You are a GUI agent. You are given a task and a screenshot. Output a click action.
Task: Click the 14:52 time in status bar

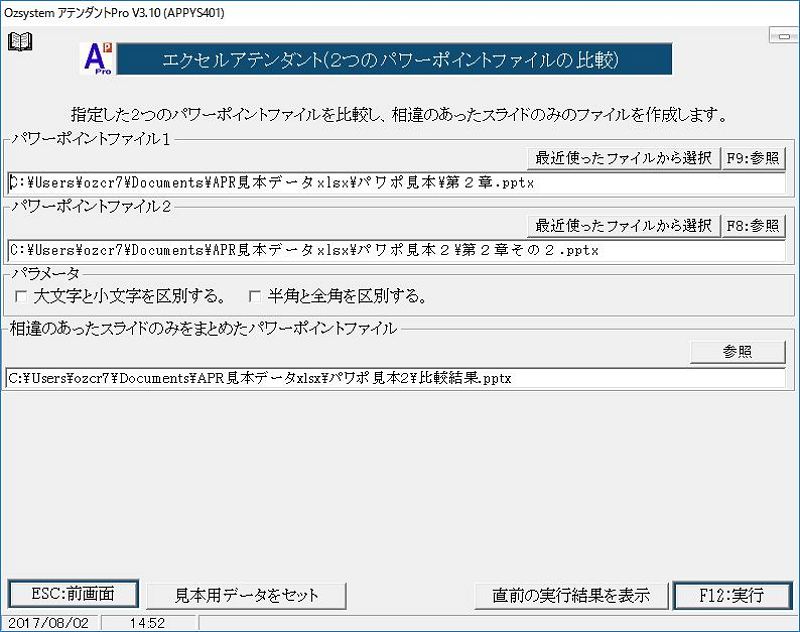(148, 623)
